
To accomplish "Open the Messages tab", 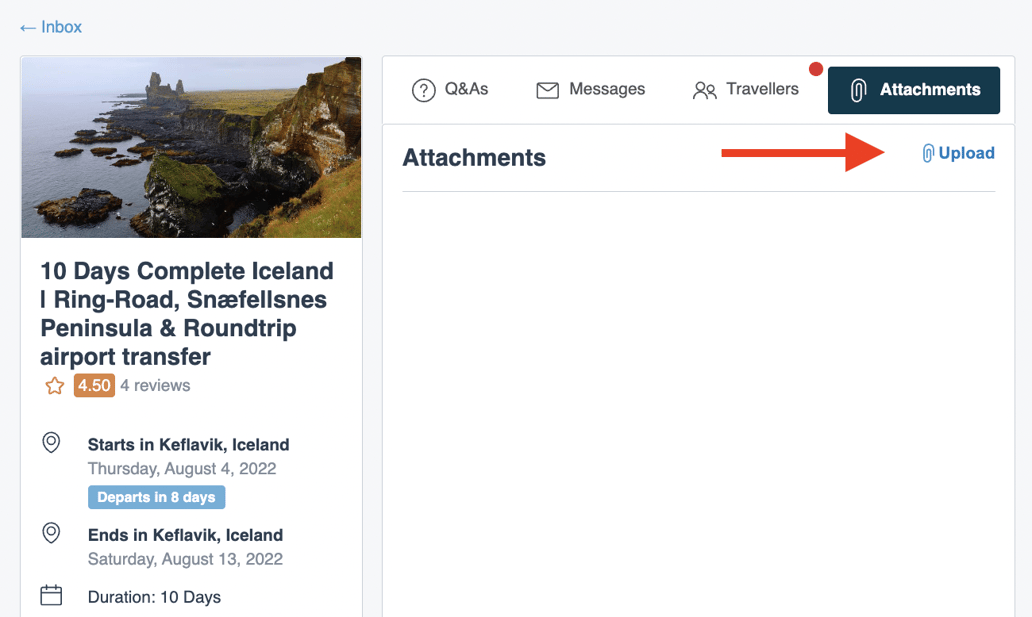I will (591, 90).
